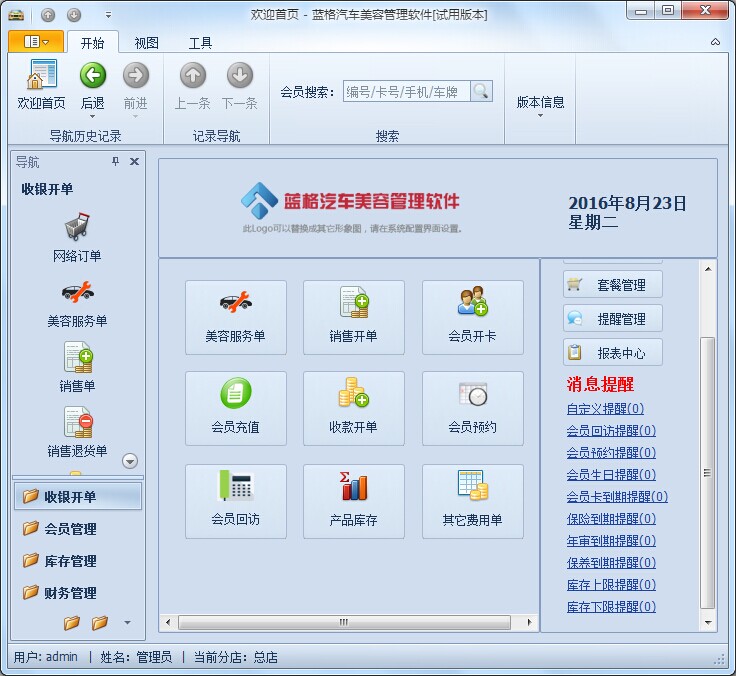Pin the 导航 navigation panel
This screenshot has width=736, height=676.
(x=115, y=162)
